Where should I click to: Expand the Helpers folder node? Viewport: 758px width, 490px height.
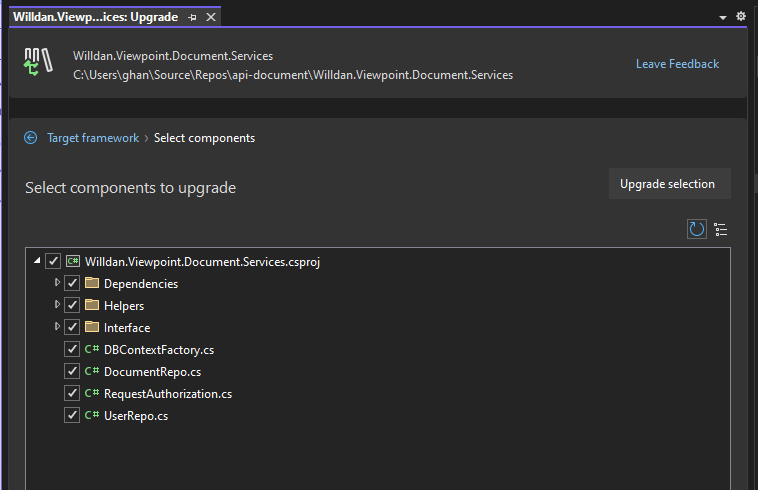click(57, 305)
